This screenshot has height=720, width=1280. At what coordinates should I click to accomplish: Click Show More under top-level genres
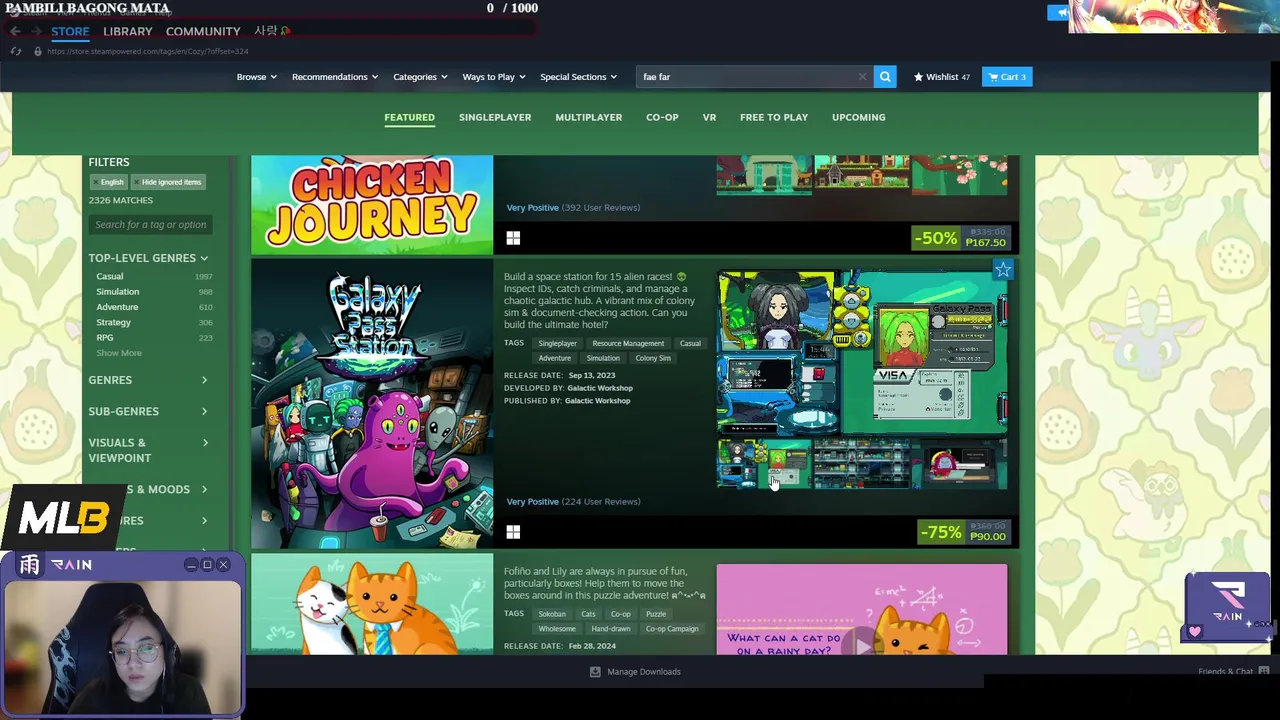[119, 353]
